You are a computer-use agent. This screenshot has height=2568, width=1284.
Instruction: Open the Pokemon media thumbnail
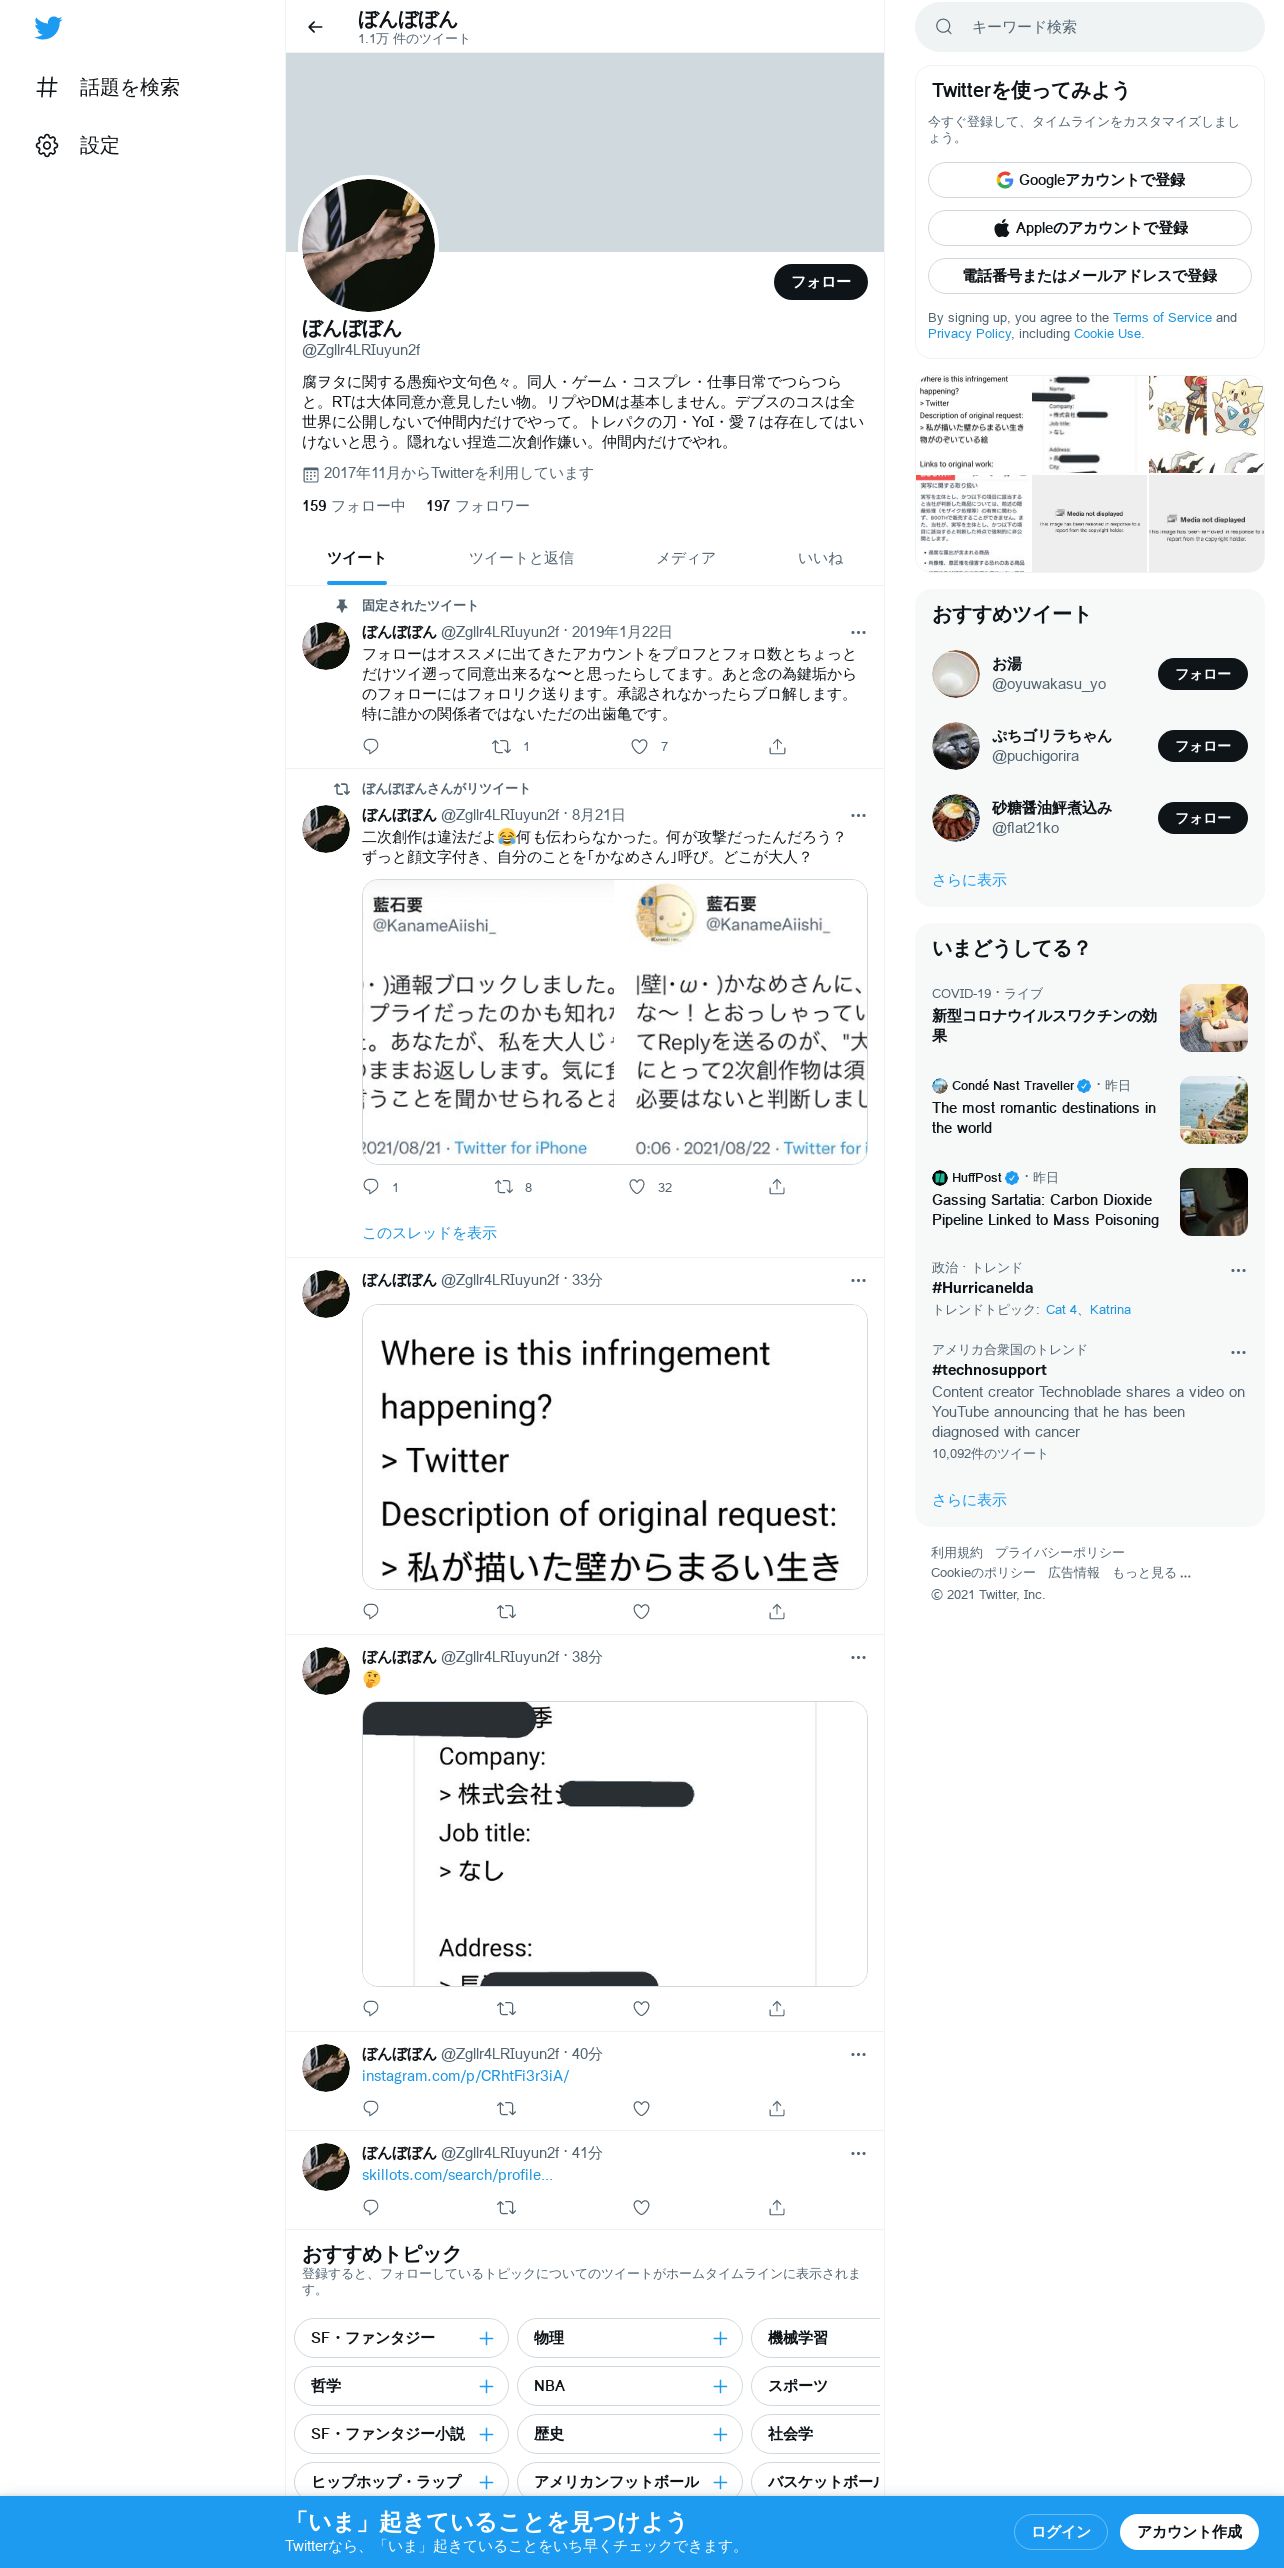click(1207, 424)
